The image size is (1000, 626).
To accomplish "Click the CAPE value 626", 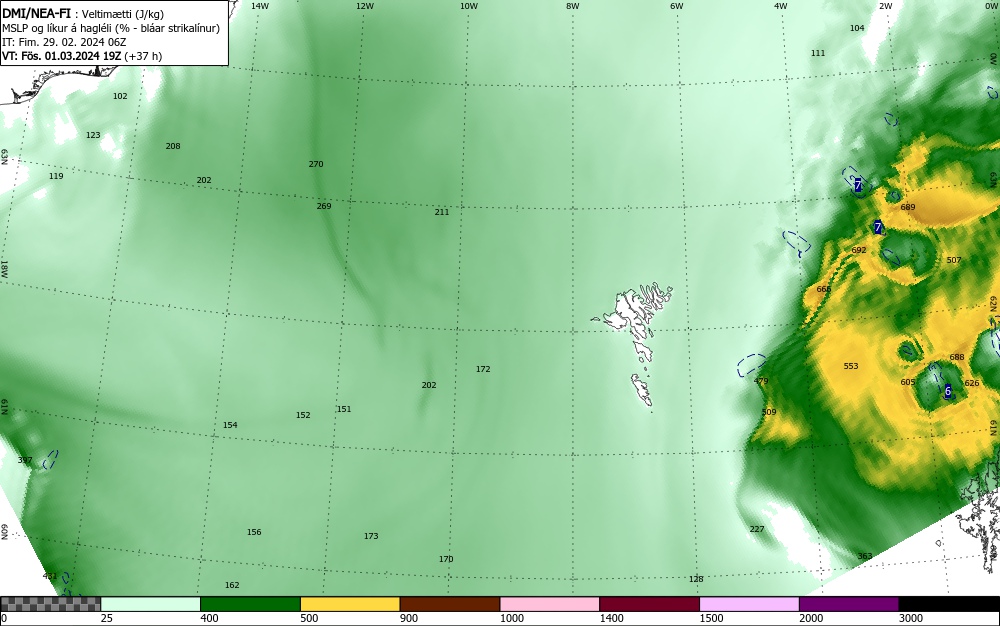I will click(971, 383).
